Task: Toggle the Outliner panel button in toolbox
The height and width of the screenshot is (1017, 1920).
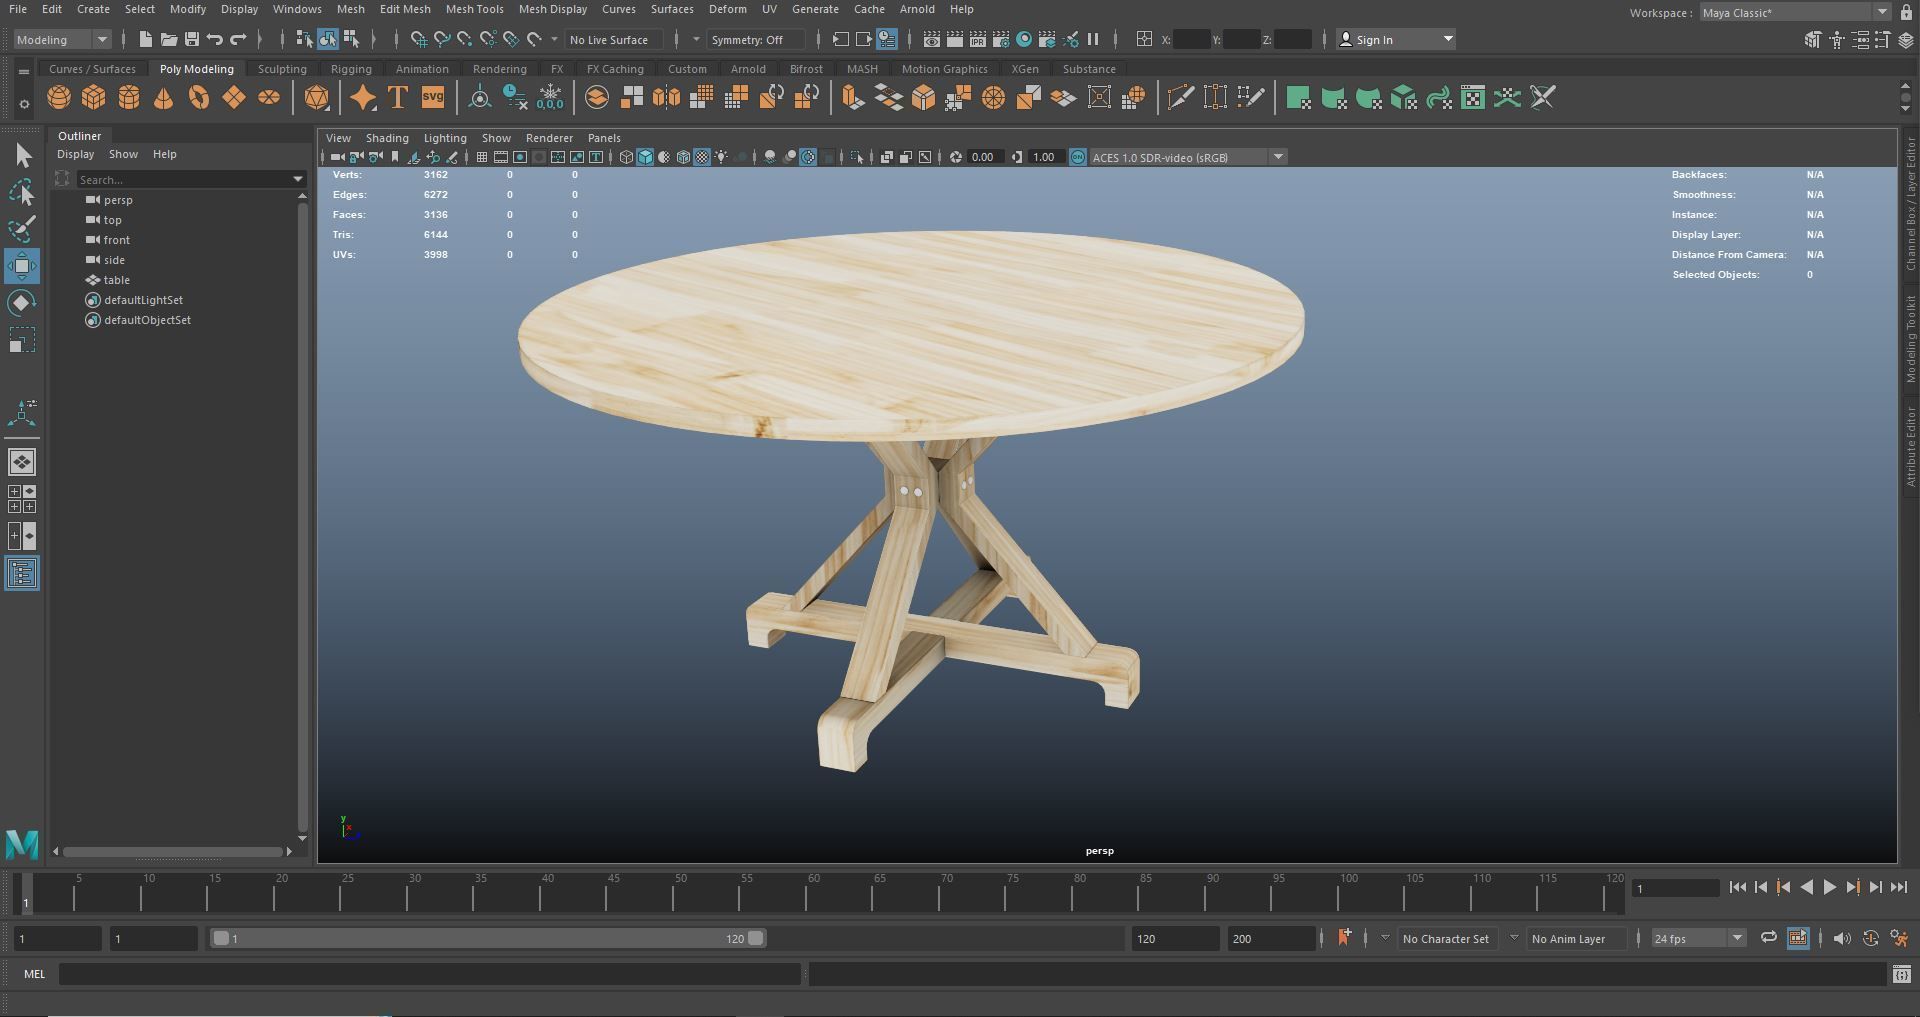Action: (22, 573)
